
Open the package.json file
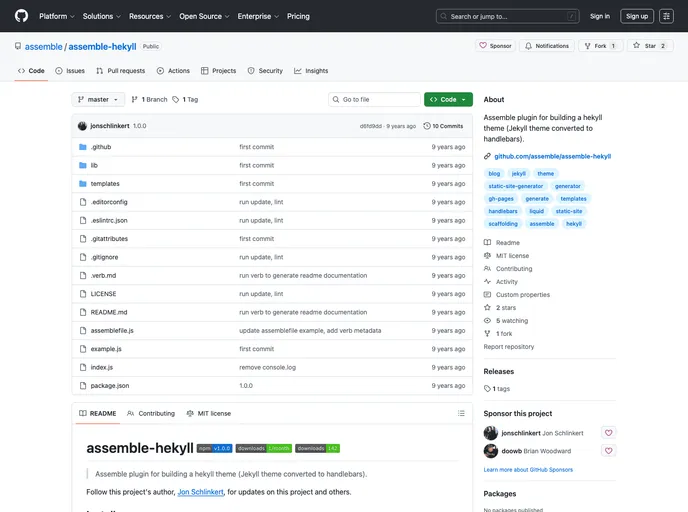(x=110, y=386)
